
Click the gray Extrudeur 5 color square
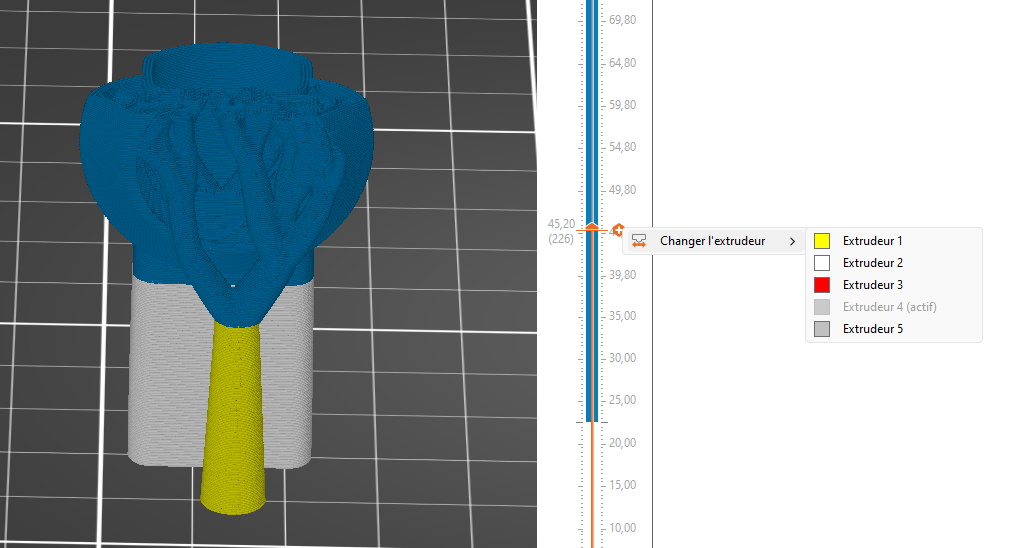(x=822, y=329)
